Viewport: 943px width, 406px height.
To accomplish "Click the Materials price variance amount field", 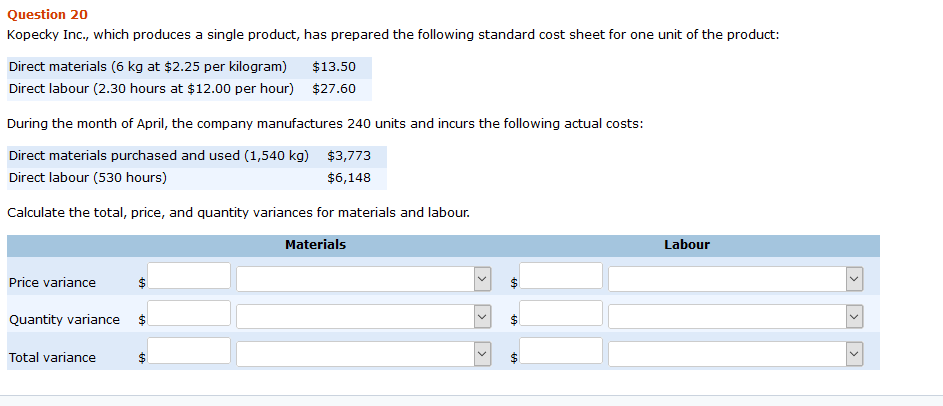I will 189,276.
